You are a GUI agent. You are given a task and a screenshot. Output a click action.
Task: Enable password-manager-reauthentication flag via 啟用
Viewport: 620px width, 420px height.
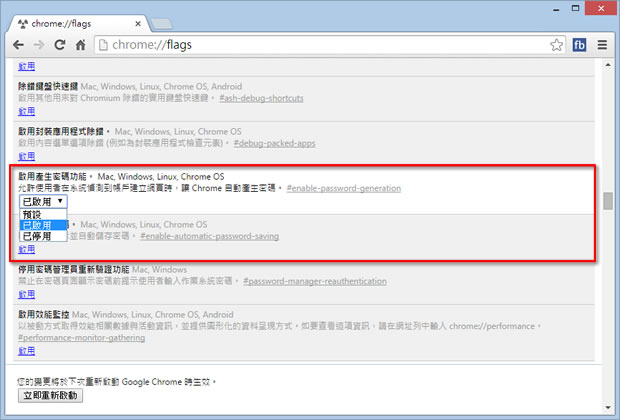pyautogui.click(x=26, y=294)
